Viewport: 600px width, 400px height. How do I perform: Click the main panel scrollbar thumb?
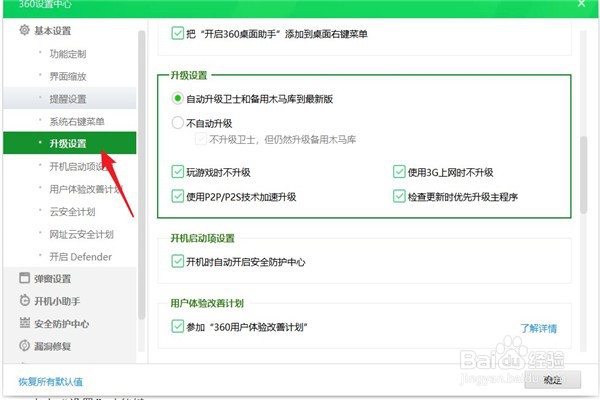tap(583, 174)
